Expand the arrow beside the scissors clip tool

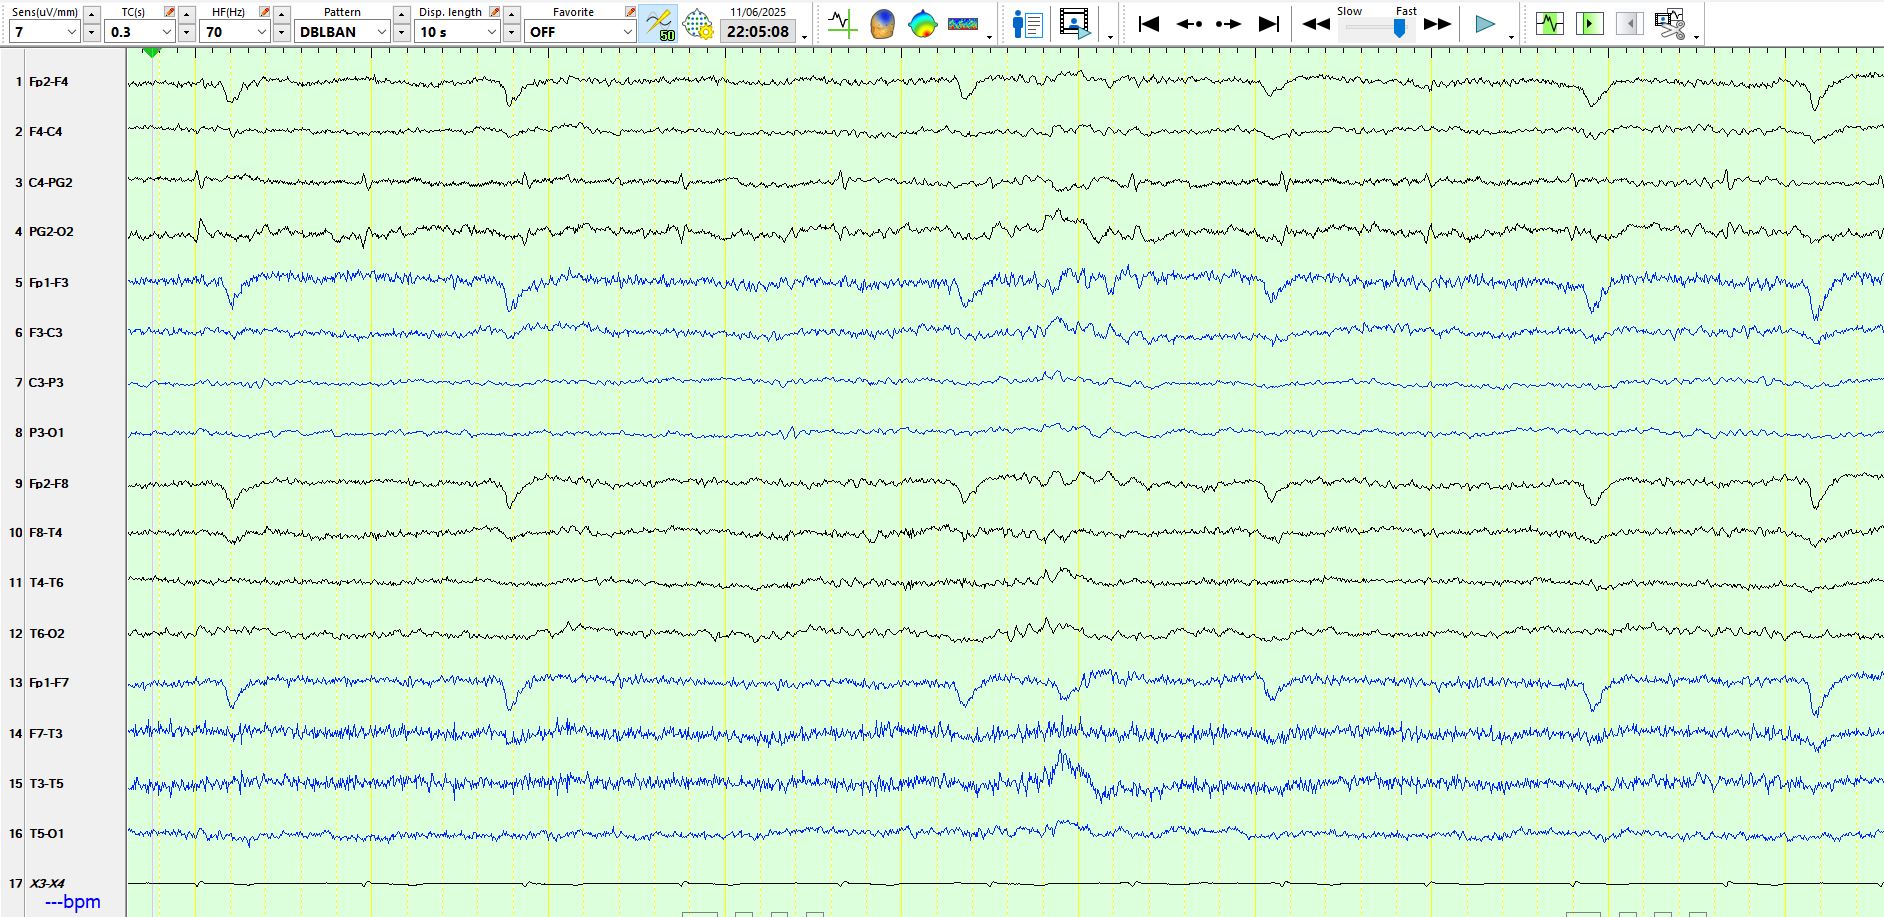pos(1696,37)
